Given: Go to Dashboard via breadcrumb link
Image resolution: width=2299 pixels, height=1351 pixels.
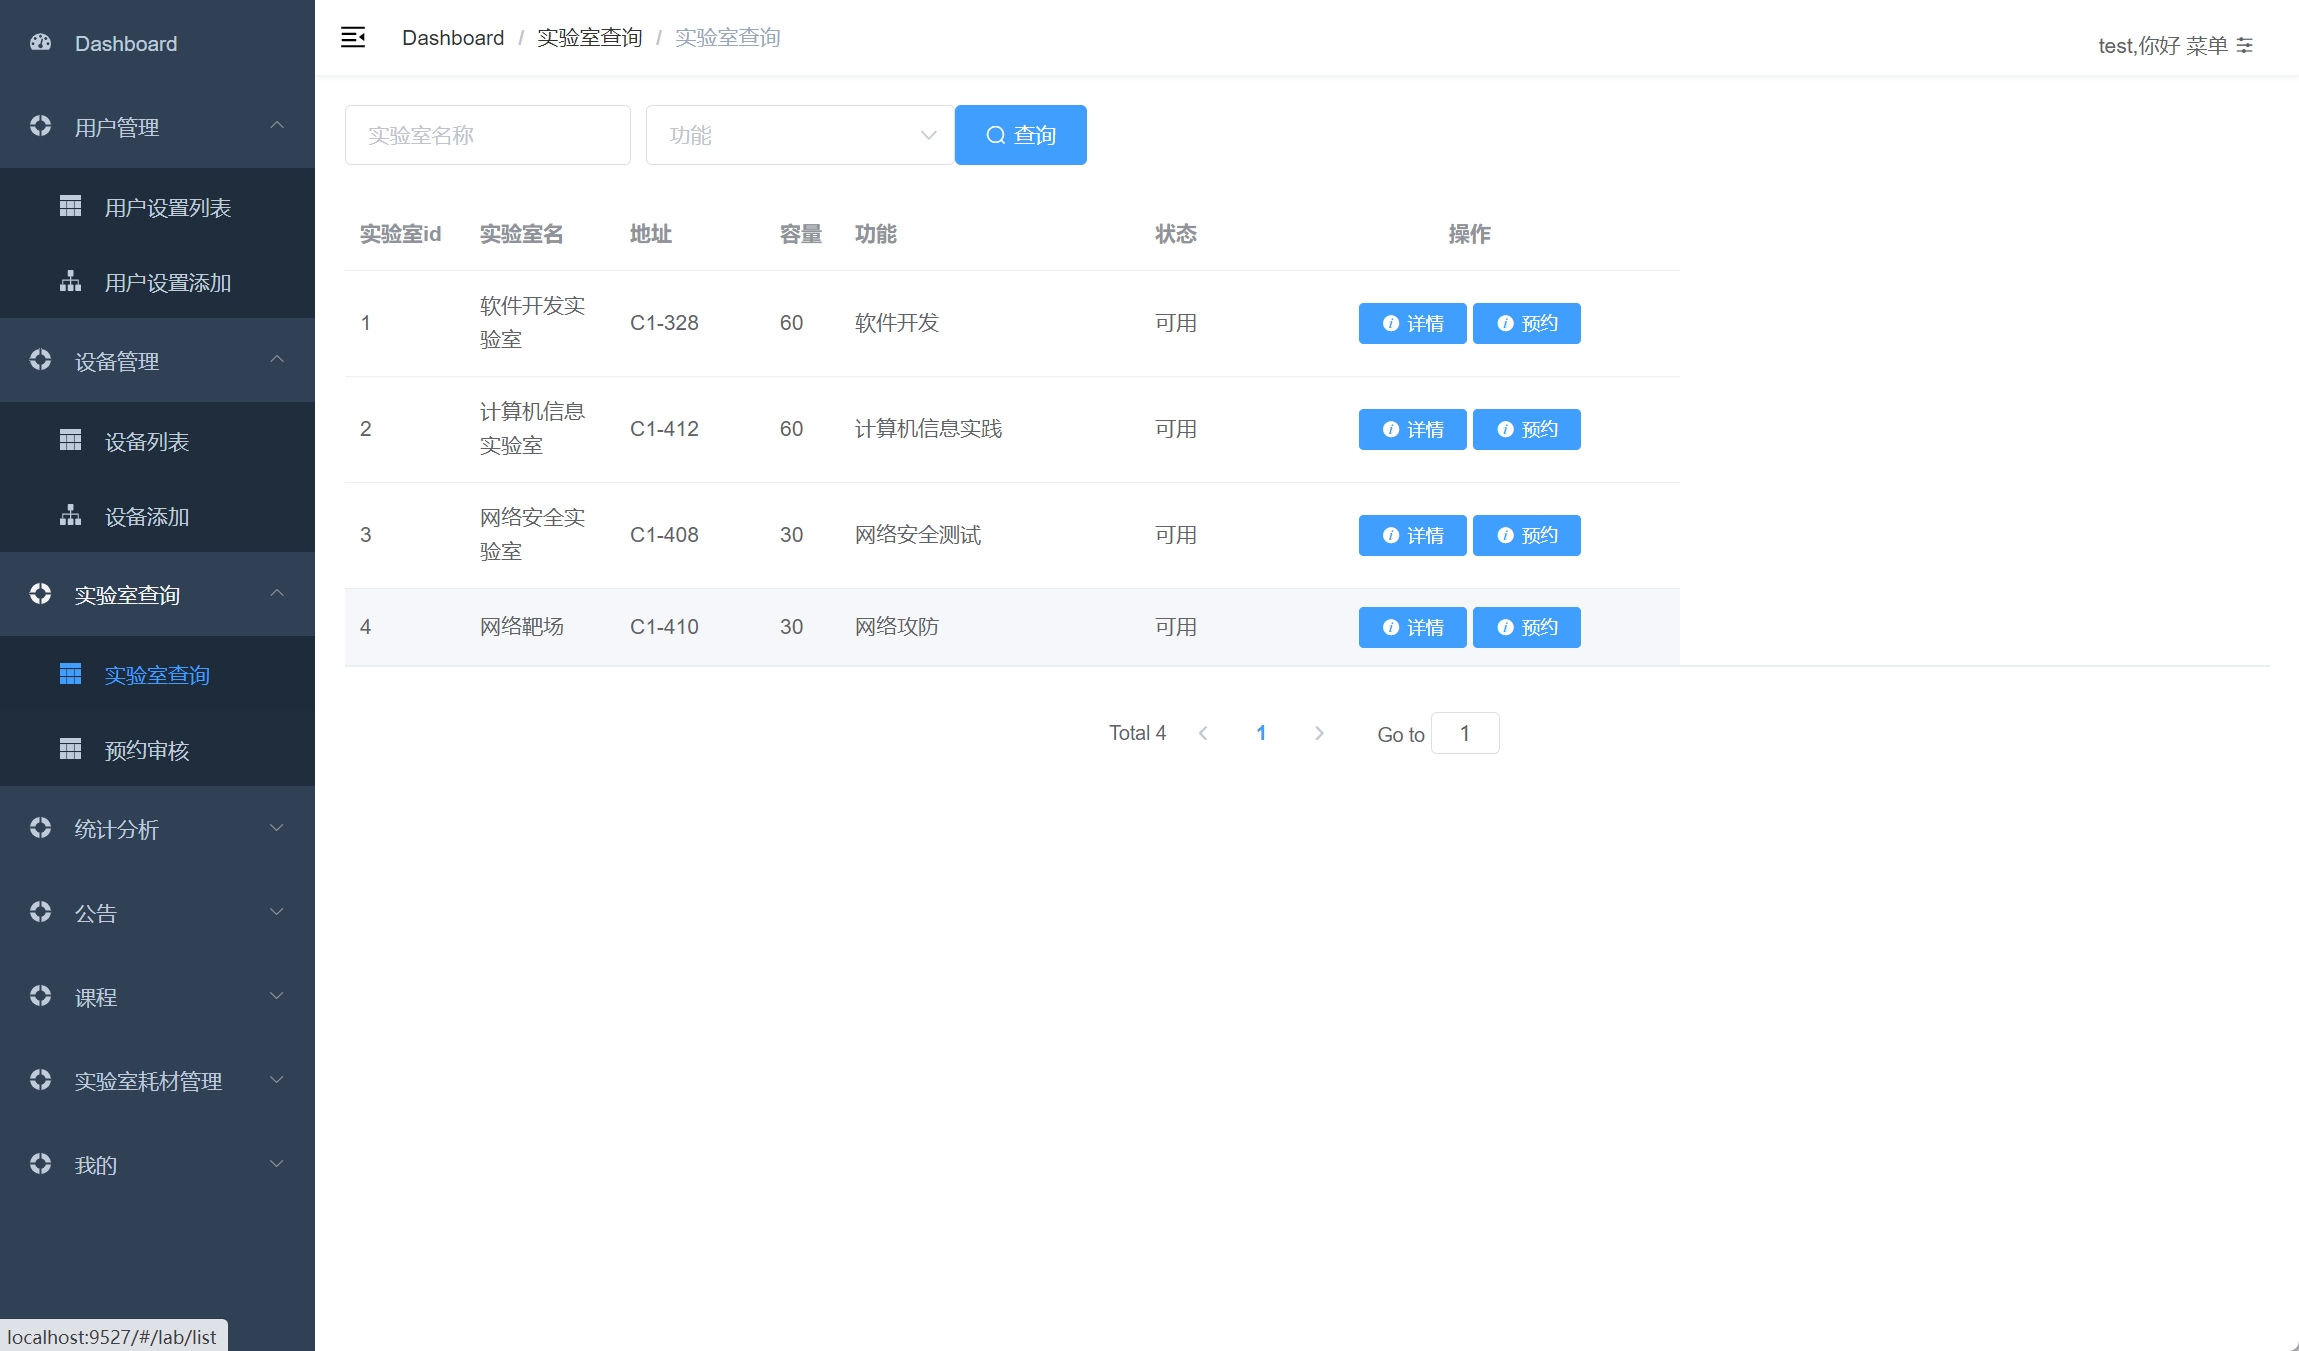Looking at the screenshot, I should point(453,38).
